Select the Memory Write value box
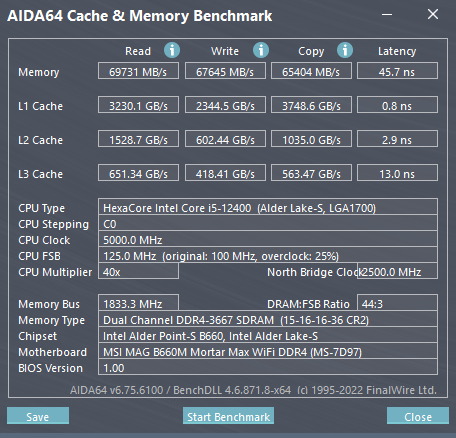This screenshot has width=456, height=438. [225, 71]
